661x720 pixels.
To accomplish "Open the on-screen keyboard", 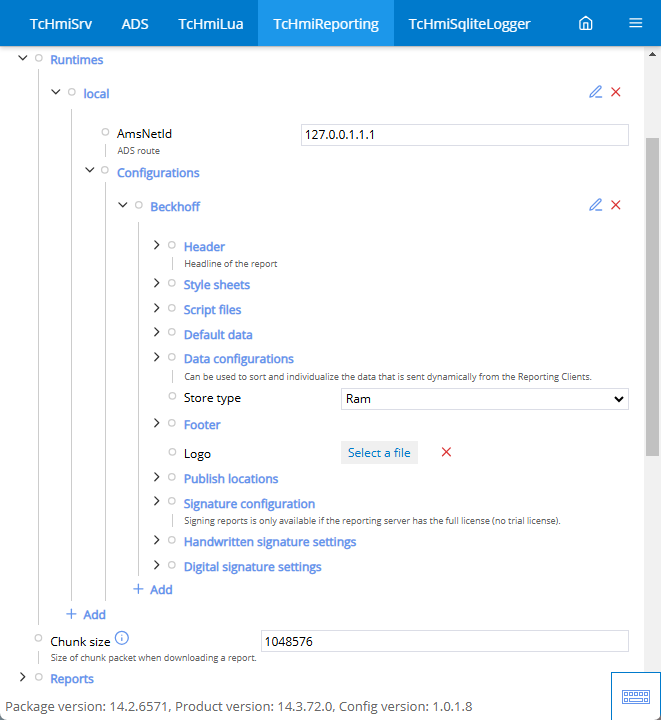I will click(636, 697).
